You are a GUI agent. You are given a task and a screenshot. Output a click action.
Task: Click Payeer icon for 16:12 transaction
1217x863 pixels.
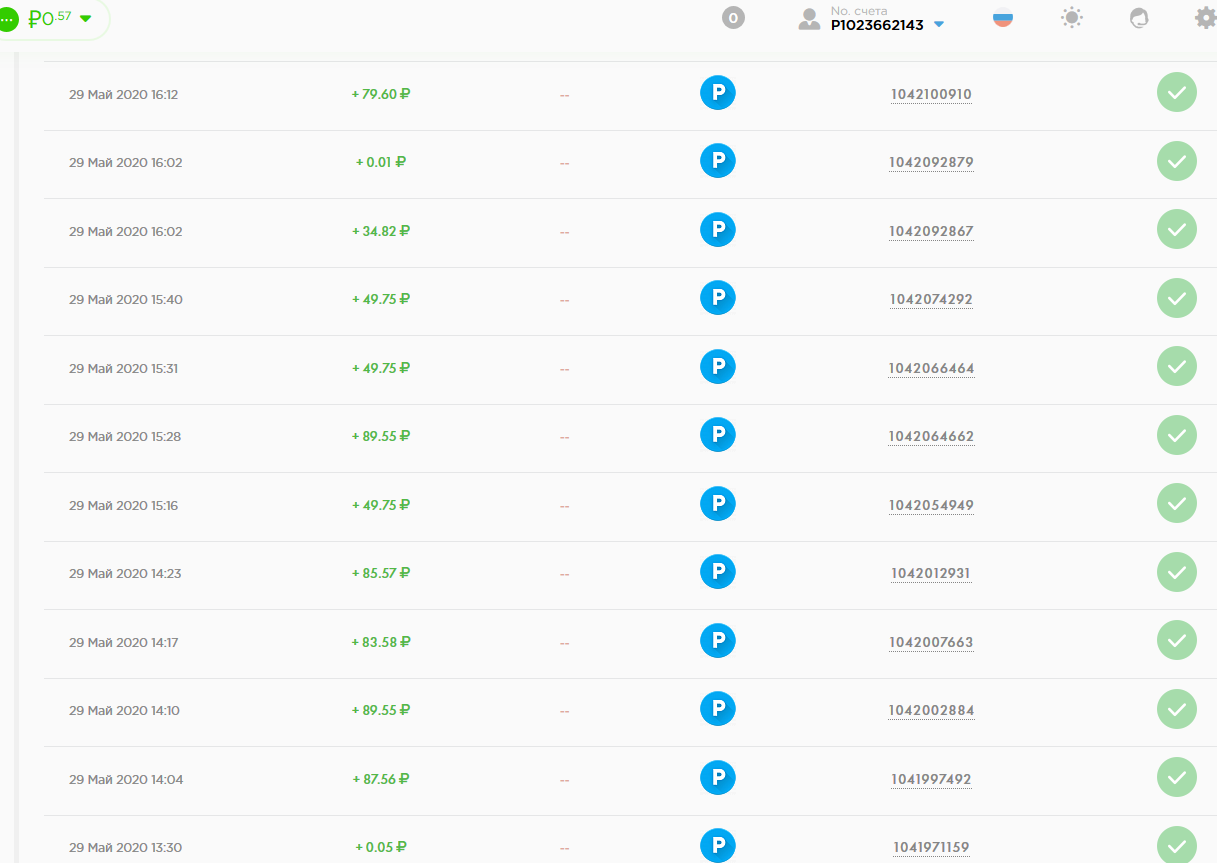tap(717, 93)
